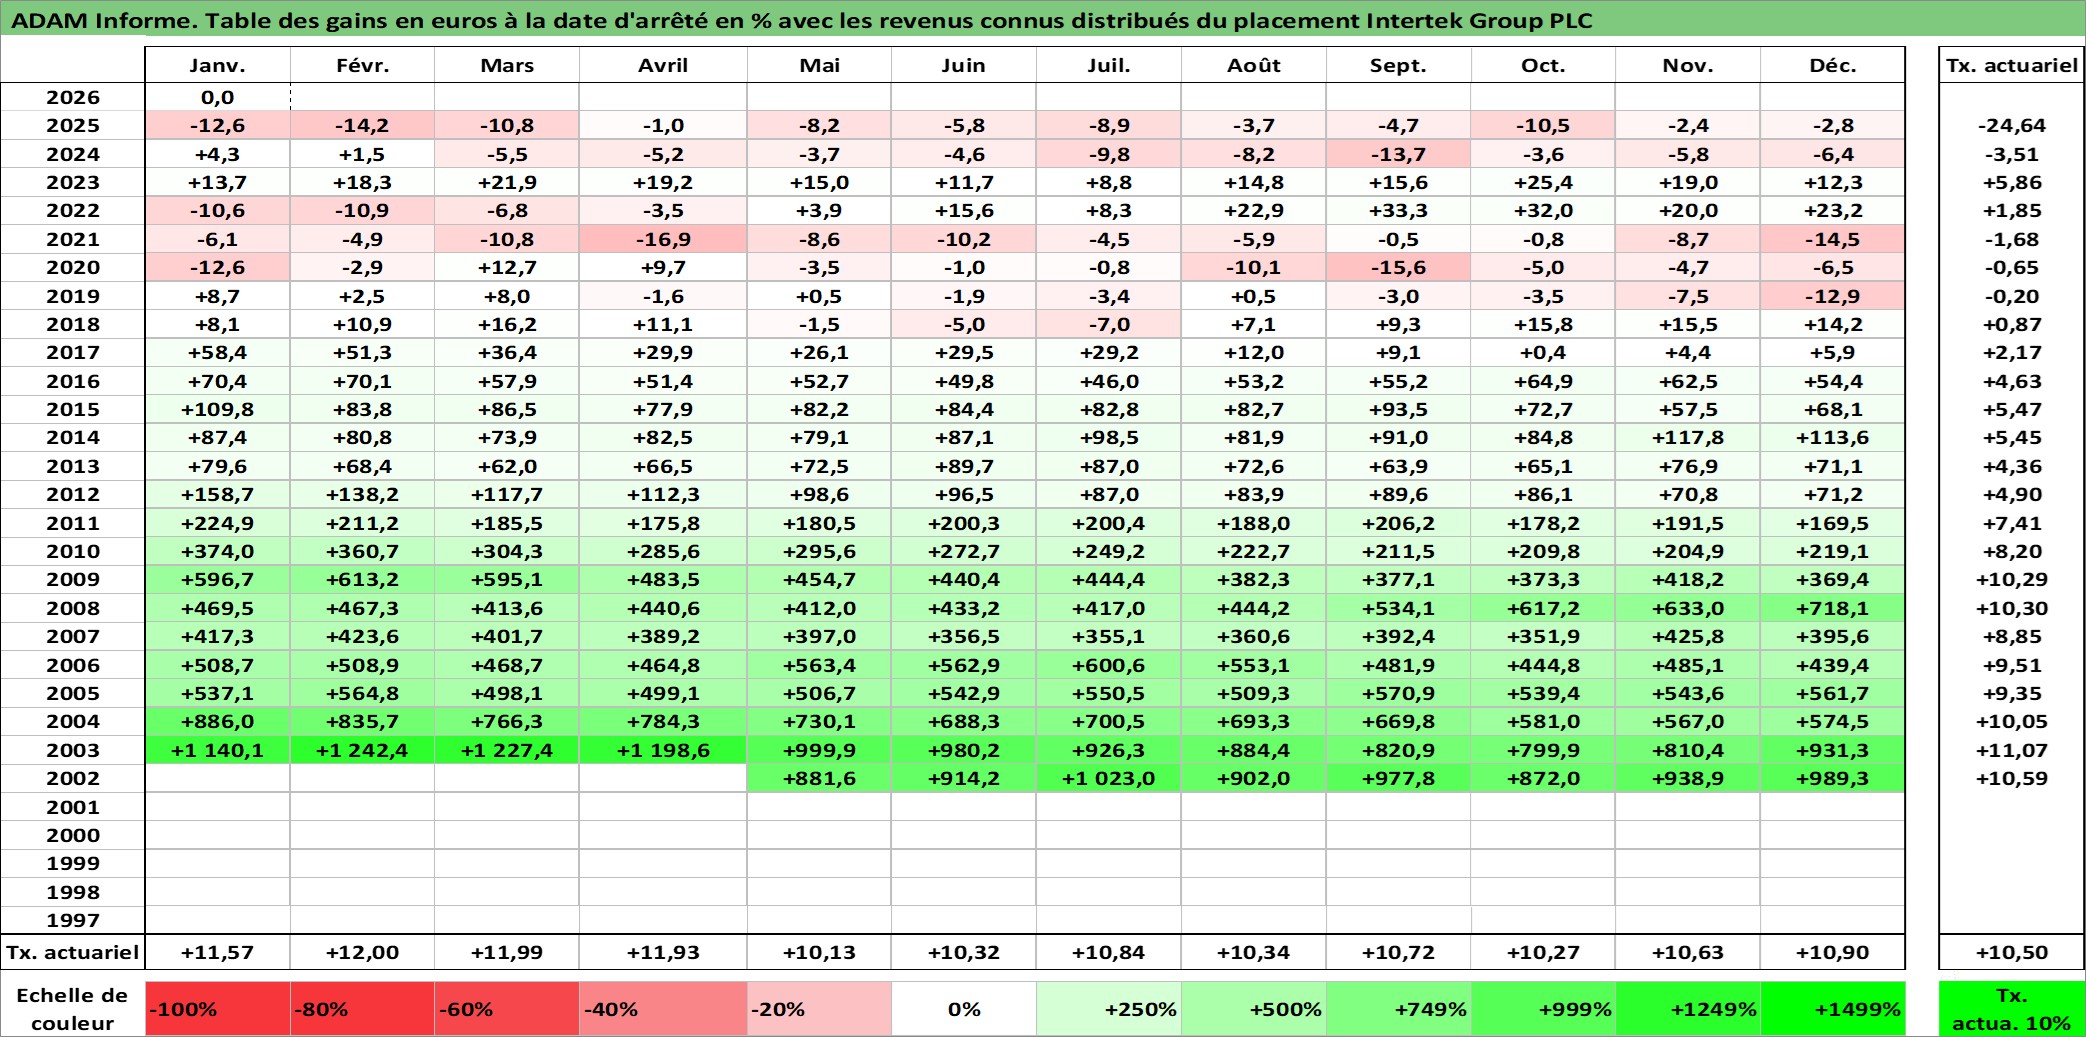Select the 'Août' column header
Viewport: 2086px width, 1037px height.
tap(1253, 65)
